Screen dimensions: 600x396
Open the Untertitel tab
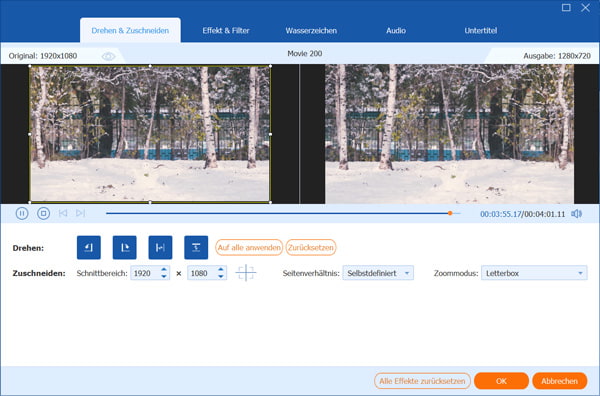(x=481, y=30)
